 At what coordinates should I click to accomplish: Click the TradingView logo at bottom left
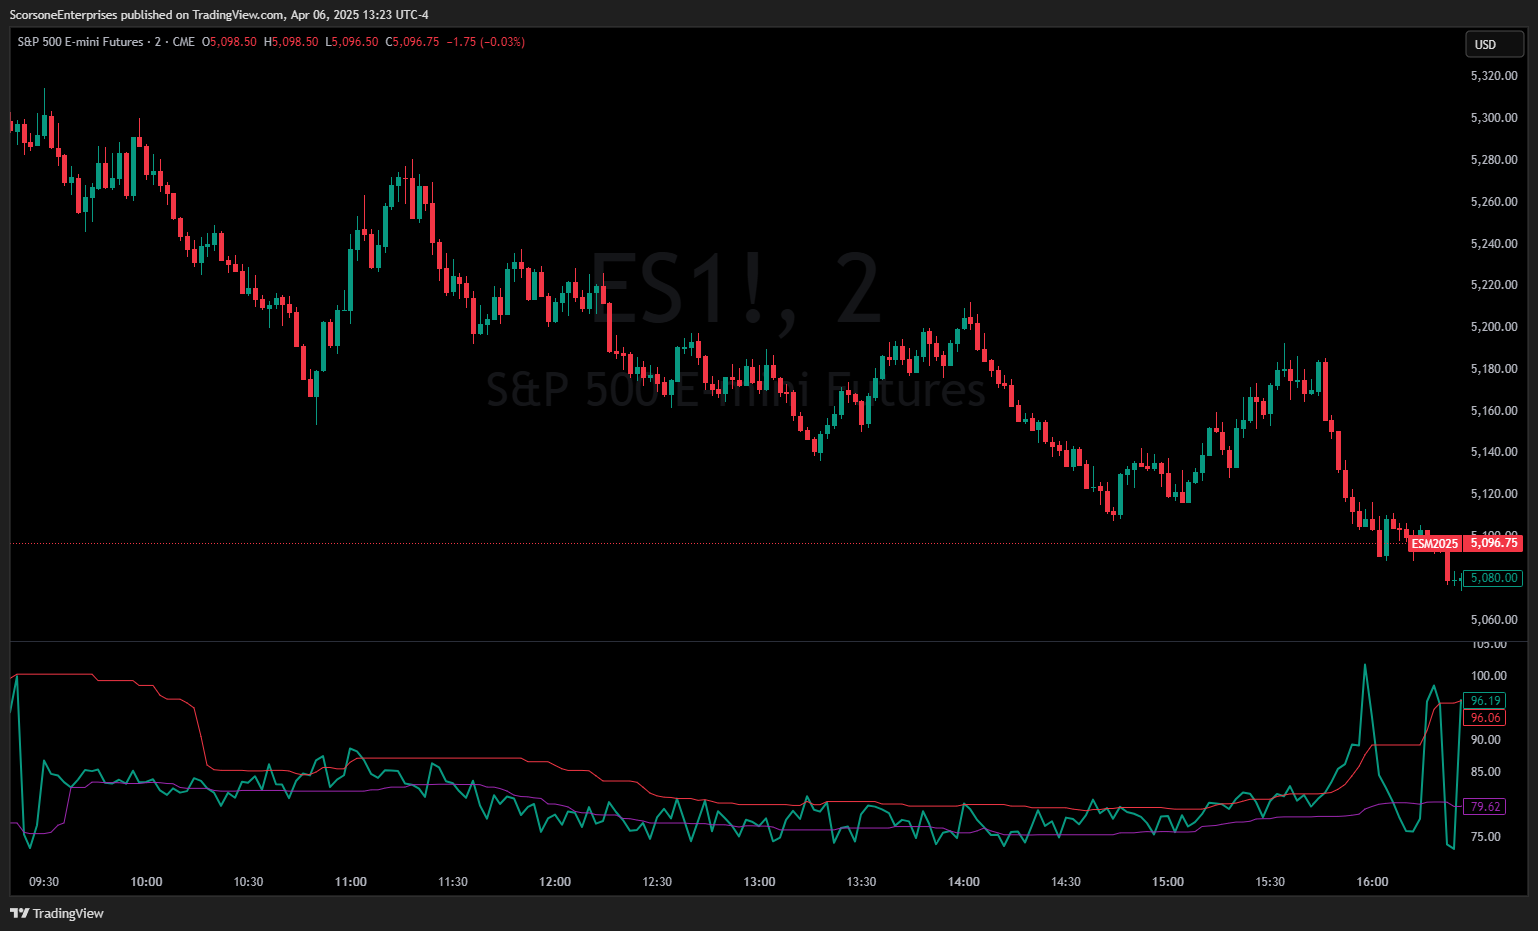pos(57,913)
